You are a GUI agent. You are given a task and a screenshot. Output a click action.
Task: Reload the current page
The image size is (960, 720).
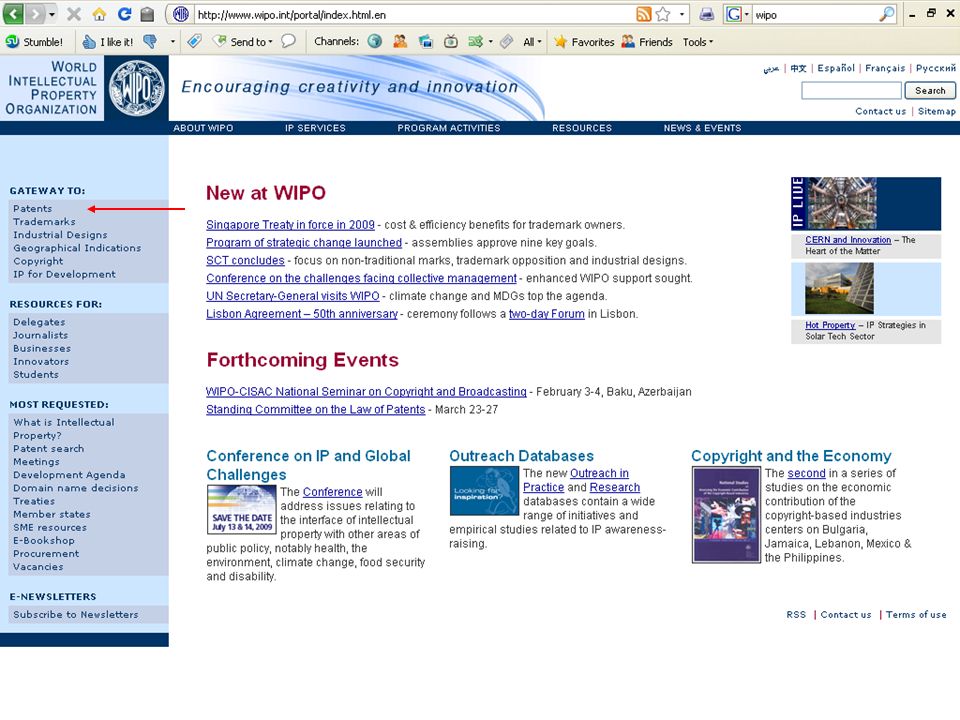click(124, 14)
